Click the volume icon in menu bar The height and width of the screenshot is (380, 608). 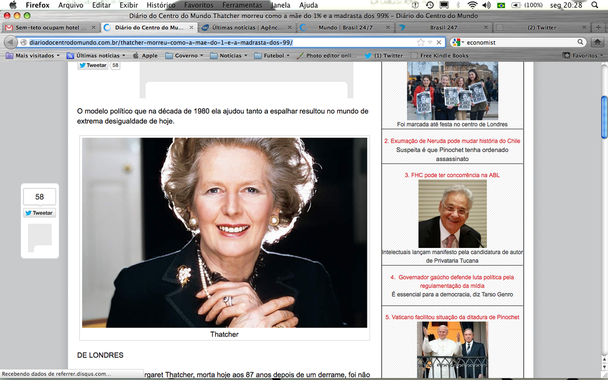(x=486, y=5)
